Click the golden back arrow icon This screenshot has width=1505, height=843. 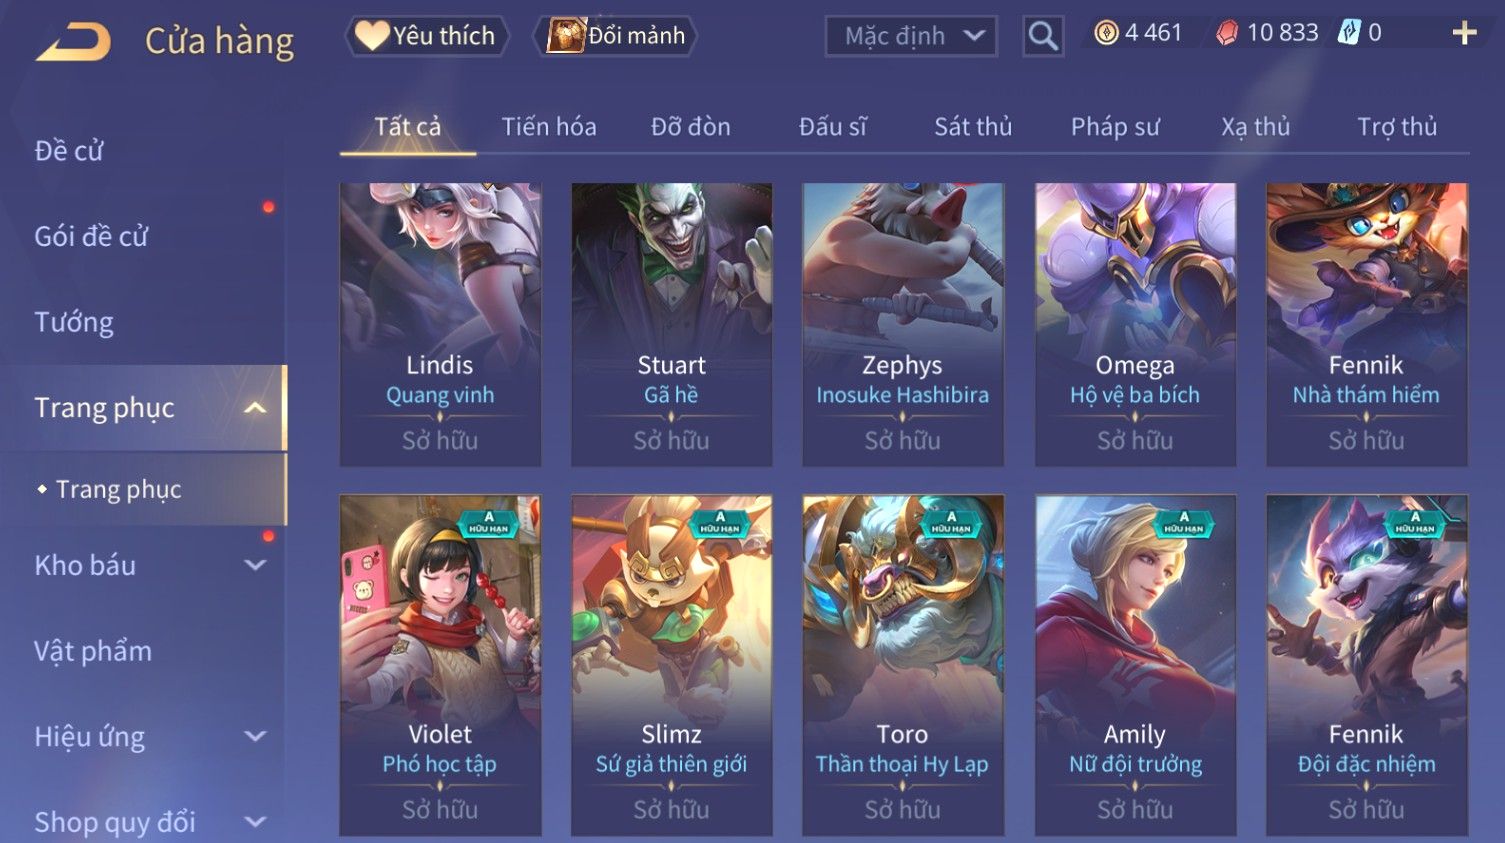pos(73,41)
